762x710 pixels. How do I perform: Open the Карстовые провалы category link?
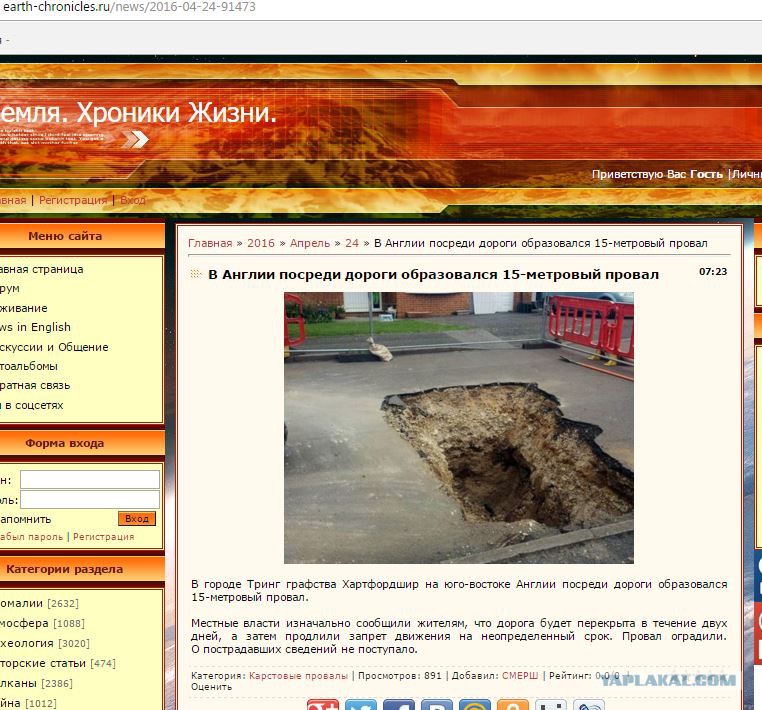point(298,676)
